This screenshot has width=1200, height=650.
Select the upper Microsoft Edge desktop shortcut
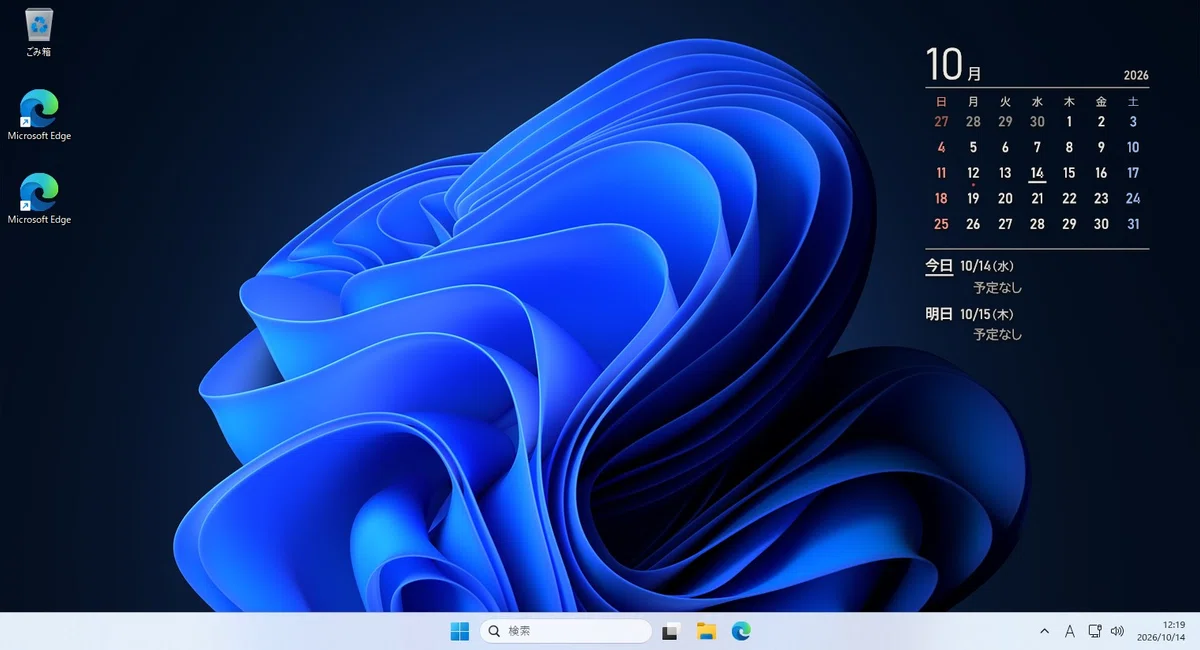39,115
